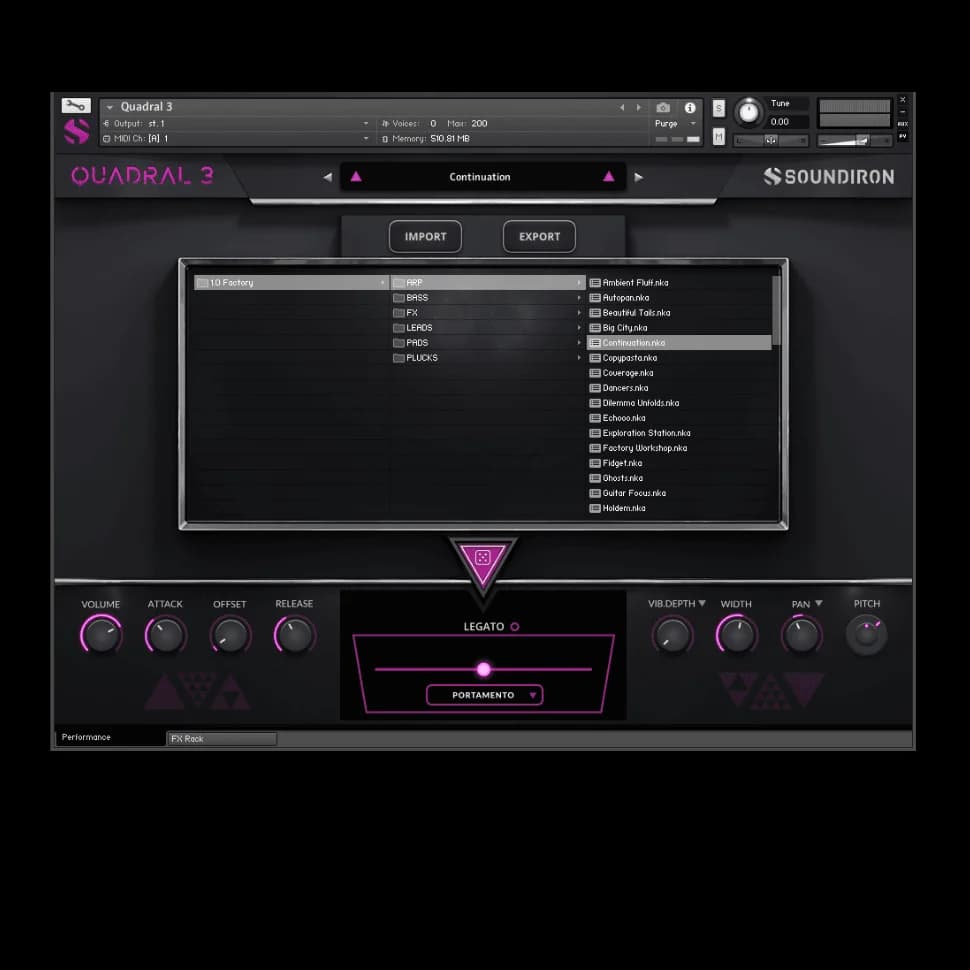Open the Portamento mode dropdown
This screenshot has width=970, height=970.
[484, 695]
